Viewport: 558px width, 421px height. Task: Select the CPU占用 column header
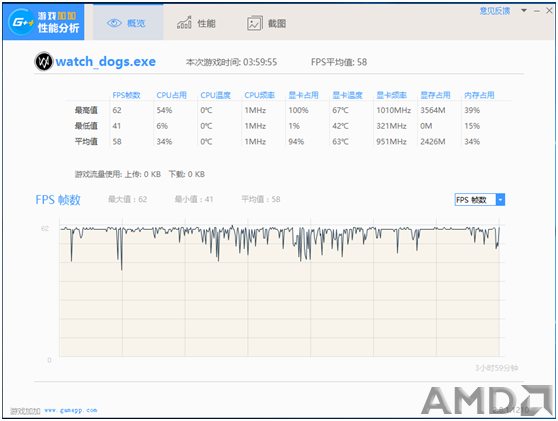[x=172, y=95]
